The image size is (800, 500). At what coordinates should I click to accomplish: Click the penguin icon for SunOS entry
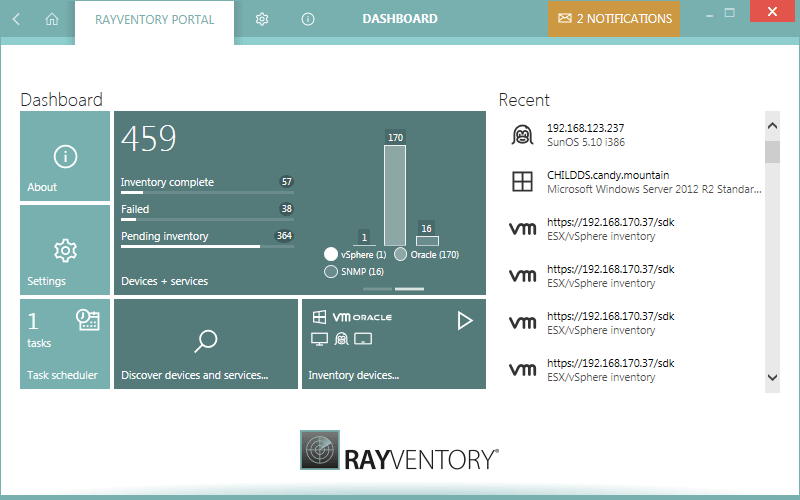(x=522, y=135)
